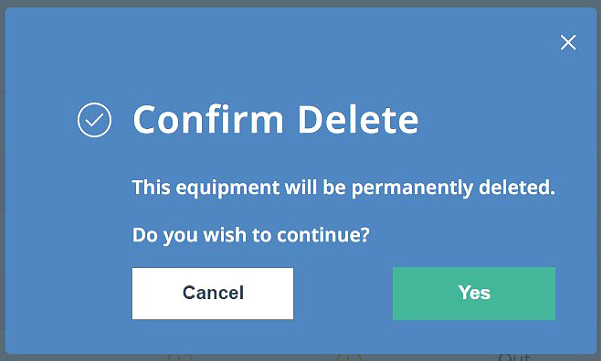This screenshot has width=601, height=361.
Task: Click the circled checkmark icon beside the title
Action: [x=94, y=120]
